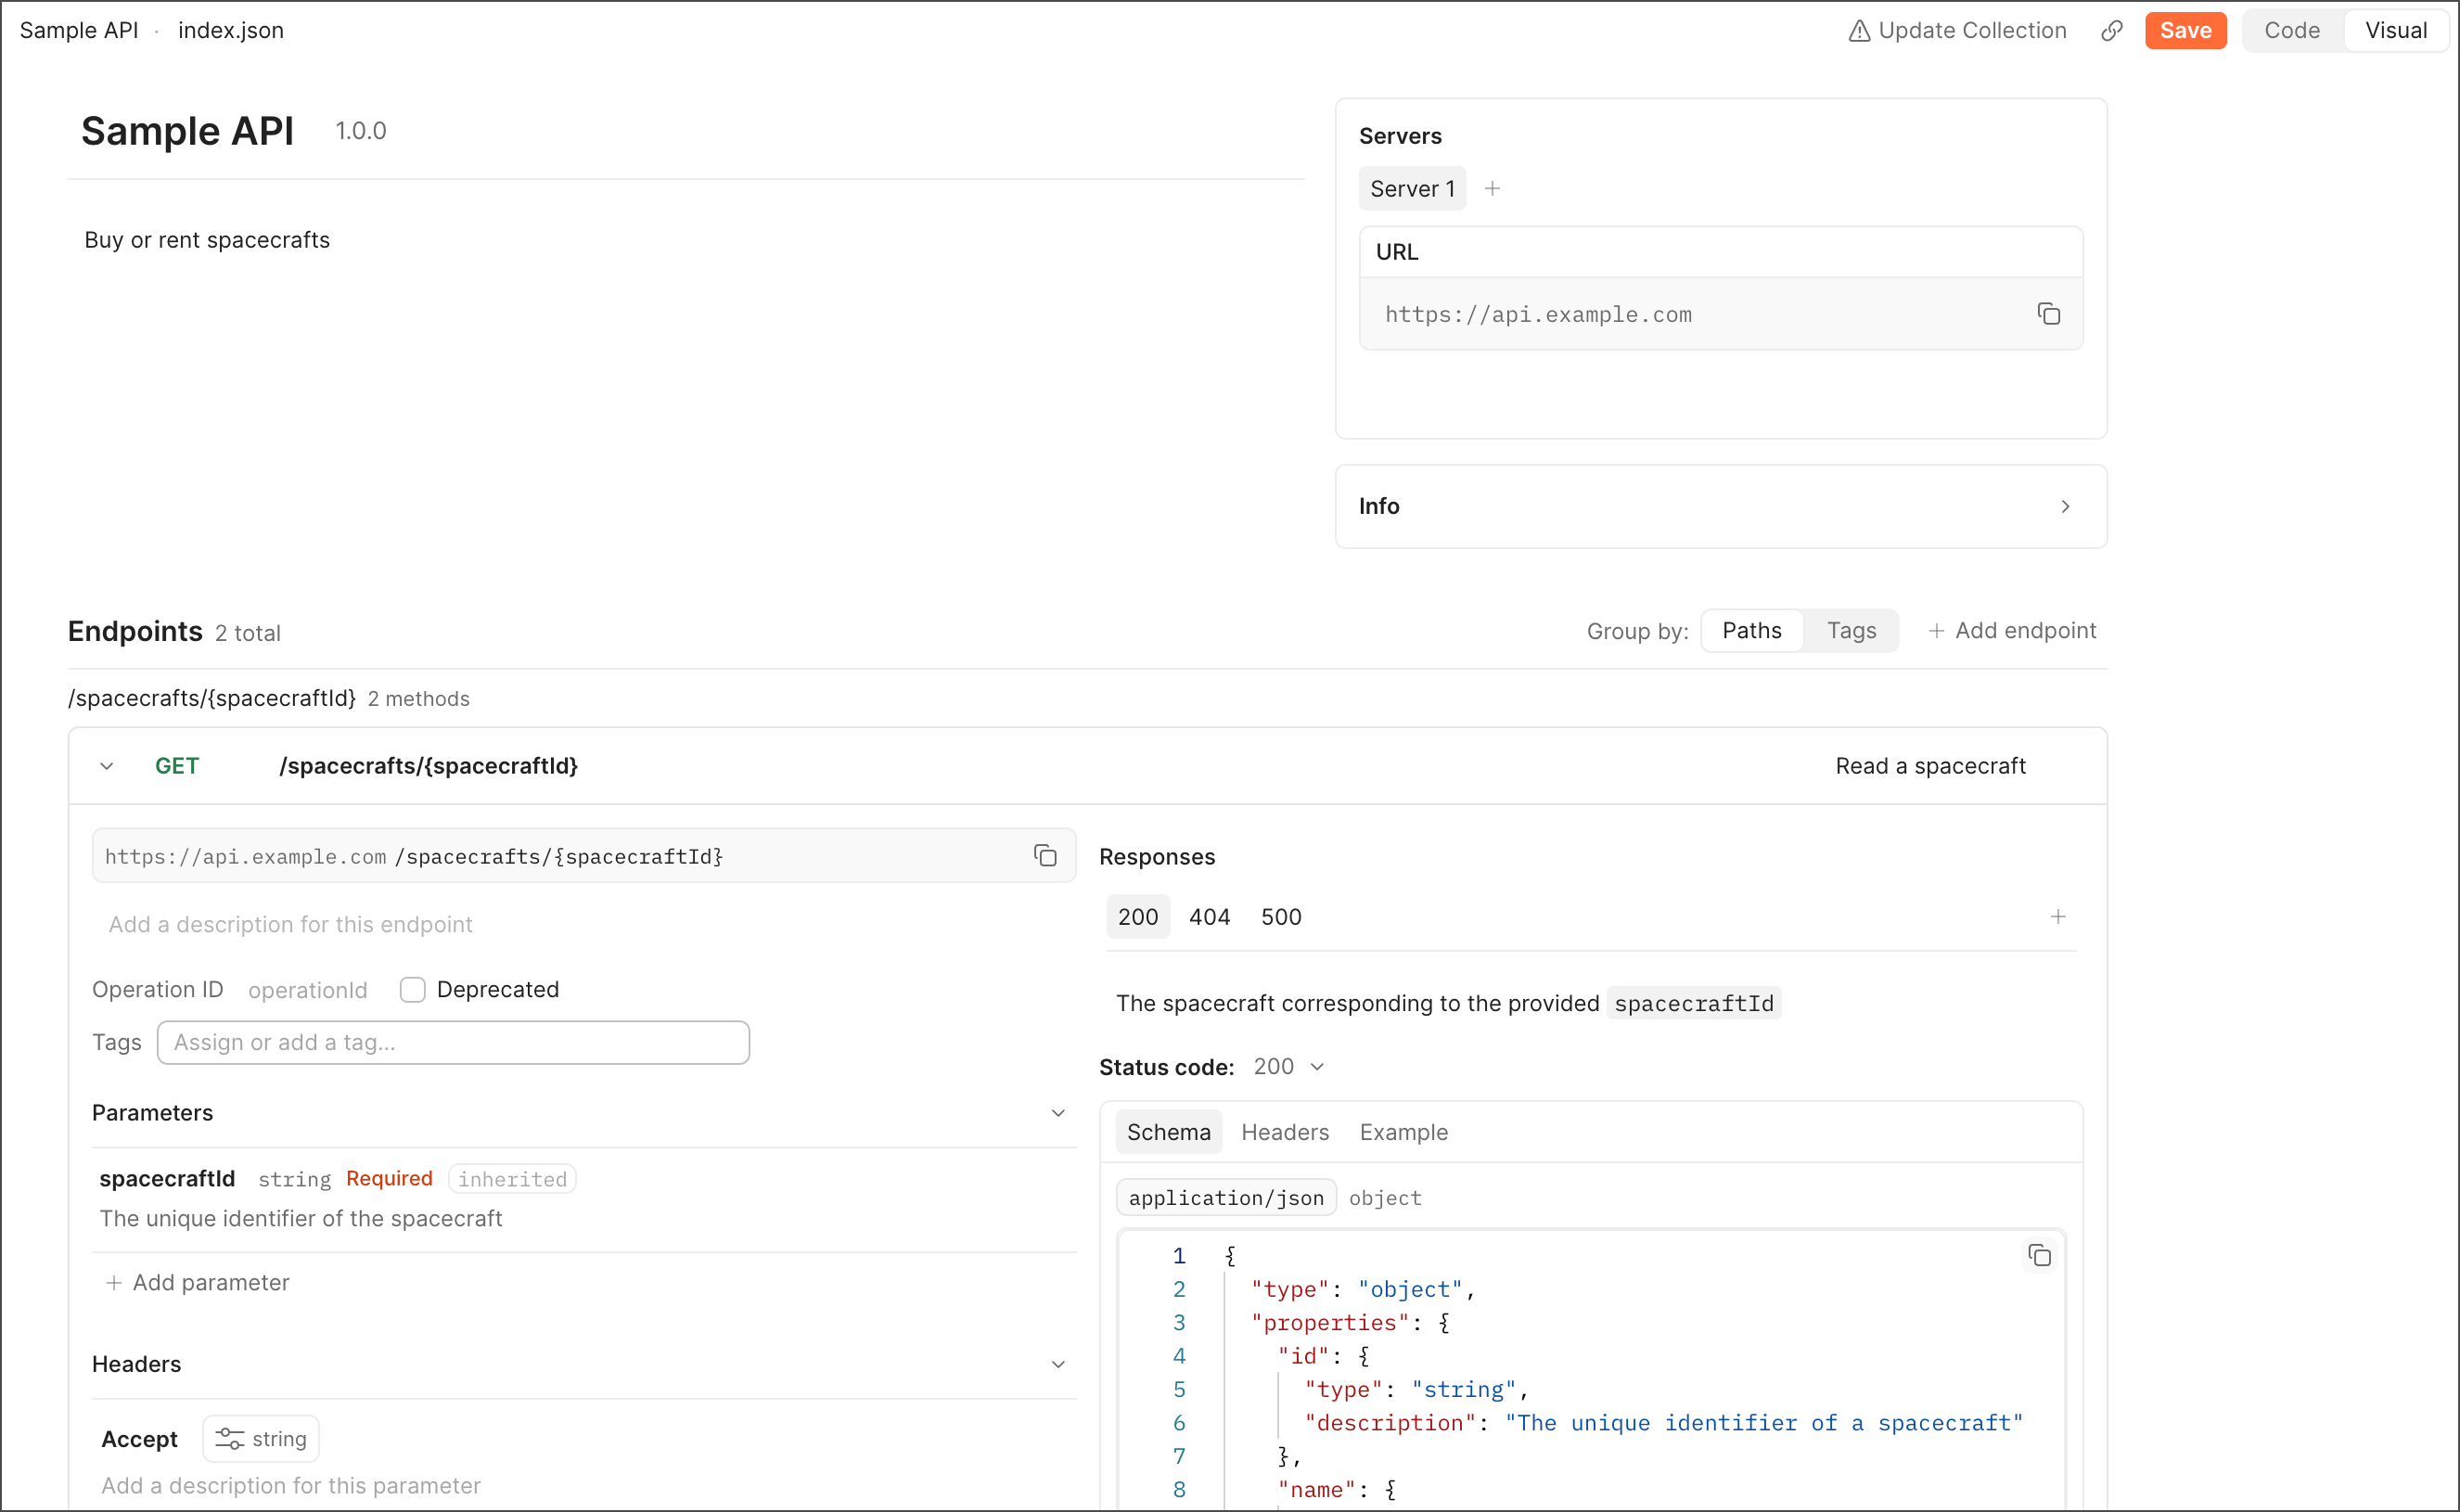
Task: Open the response Headers tab
Action: pyautogui.click(x=1285, y=1132)
